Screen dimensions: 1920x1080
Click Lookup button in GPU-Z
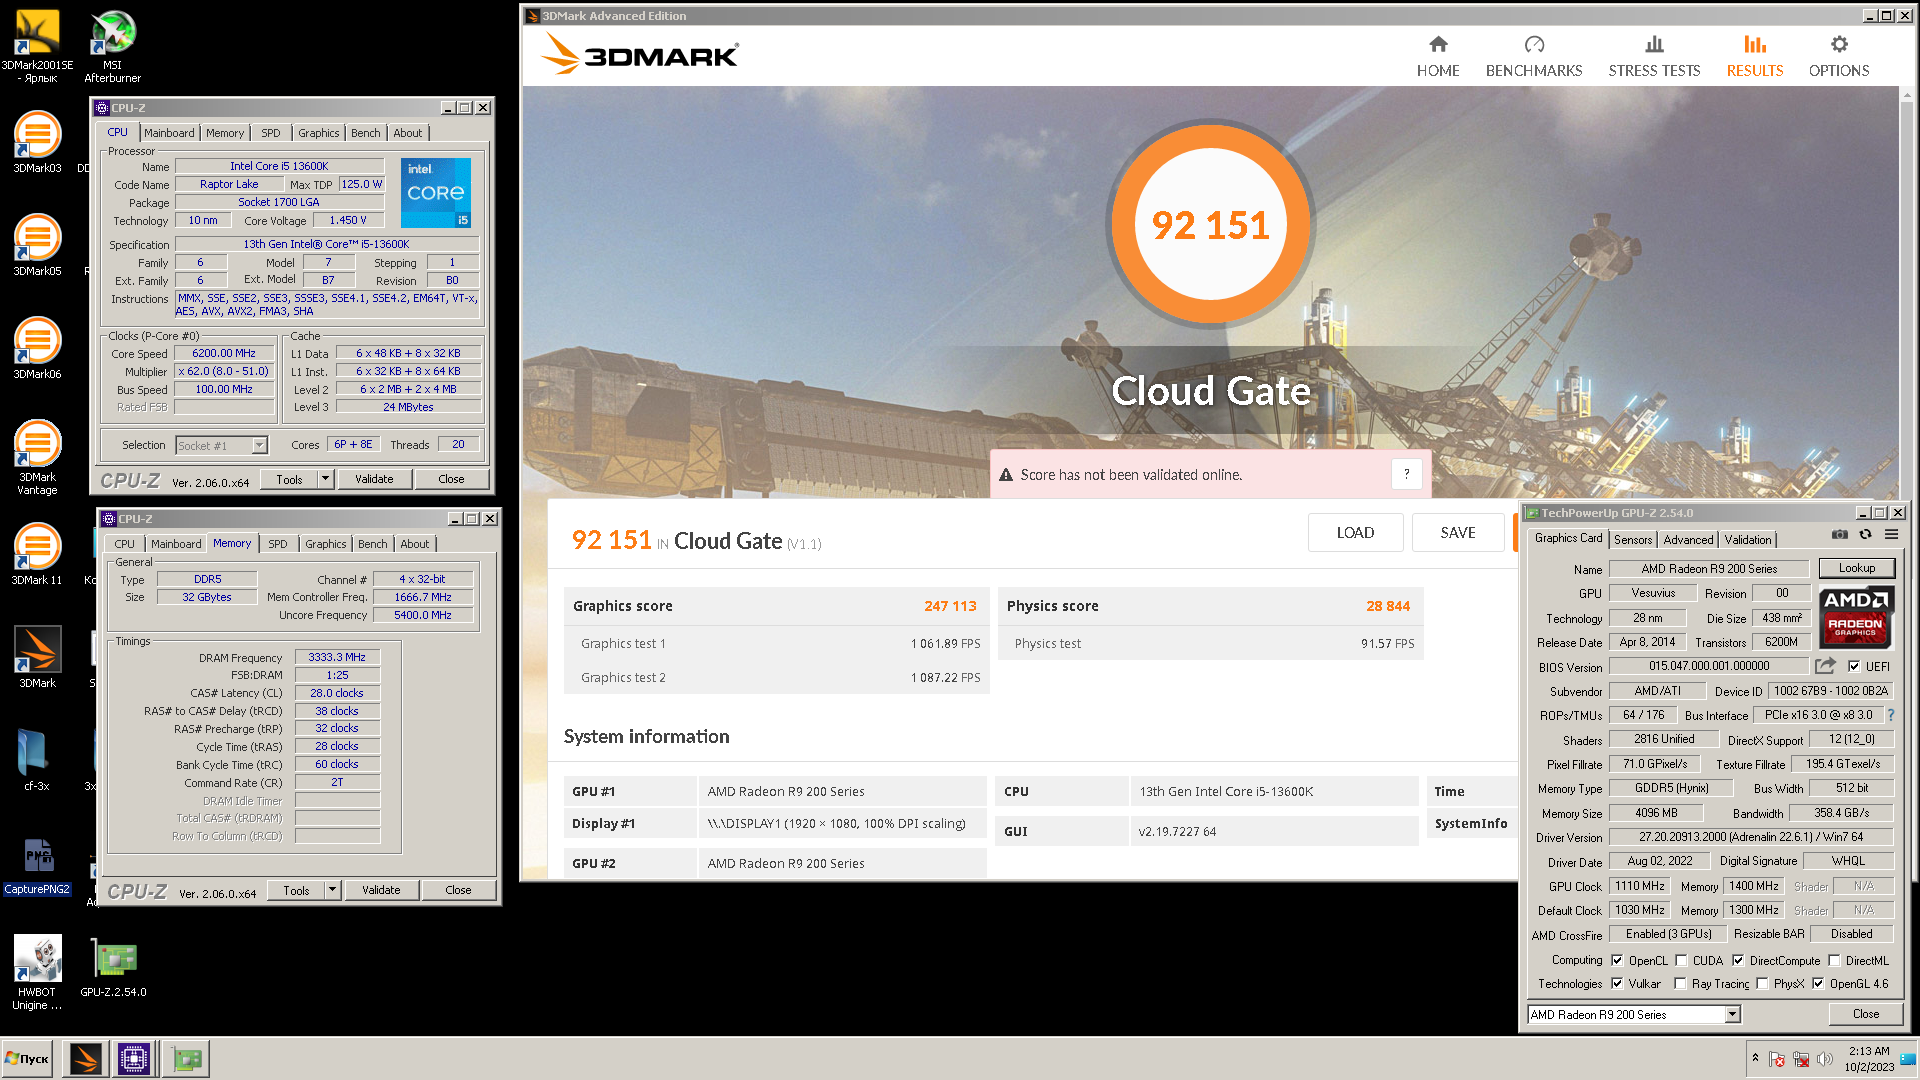[x=1857, y=568]
